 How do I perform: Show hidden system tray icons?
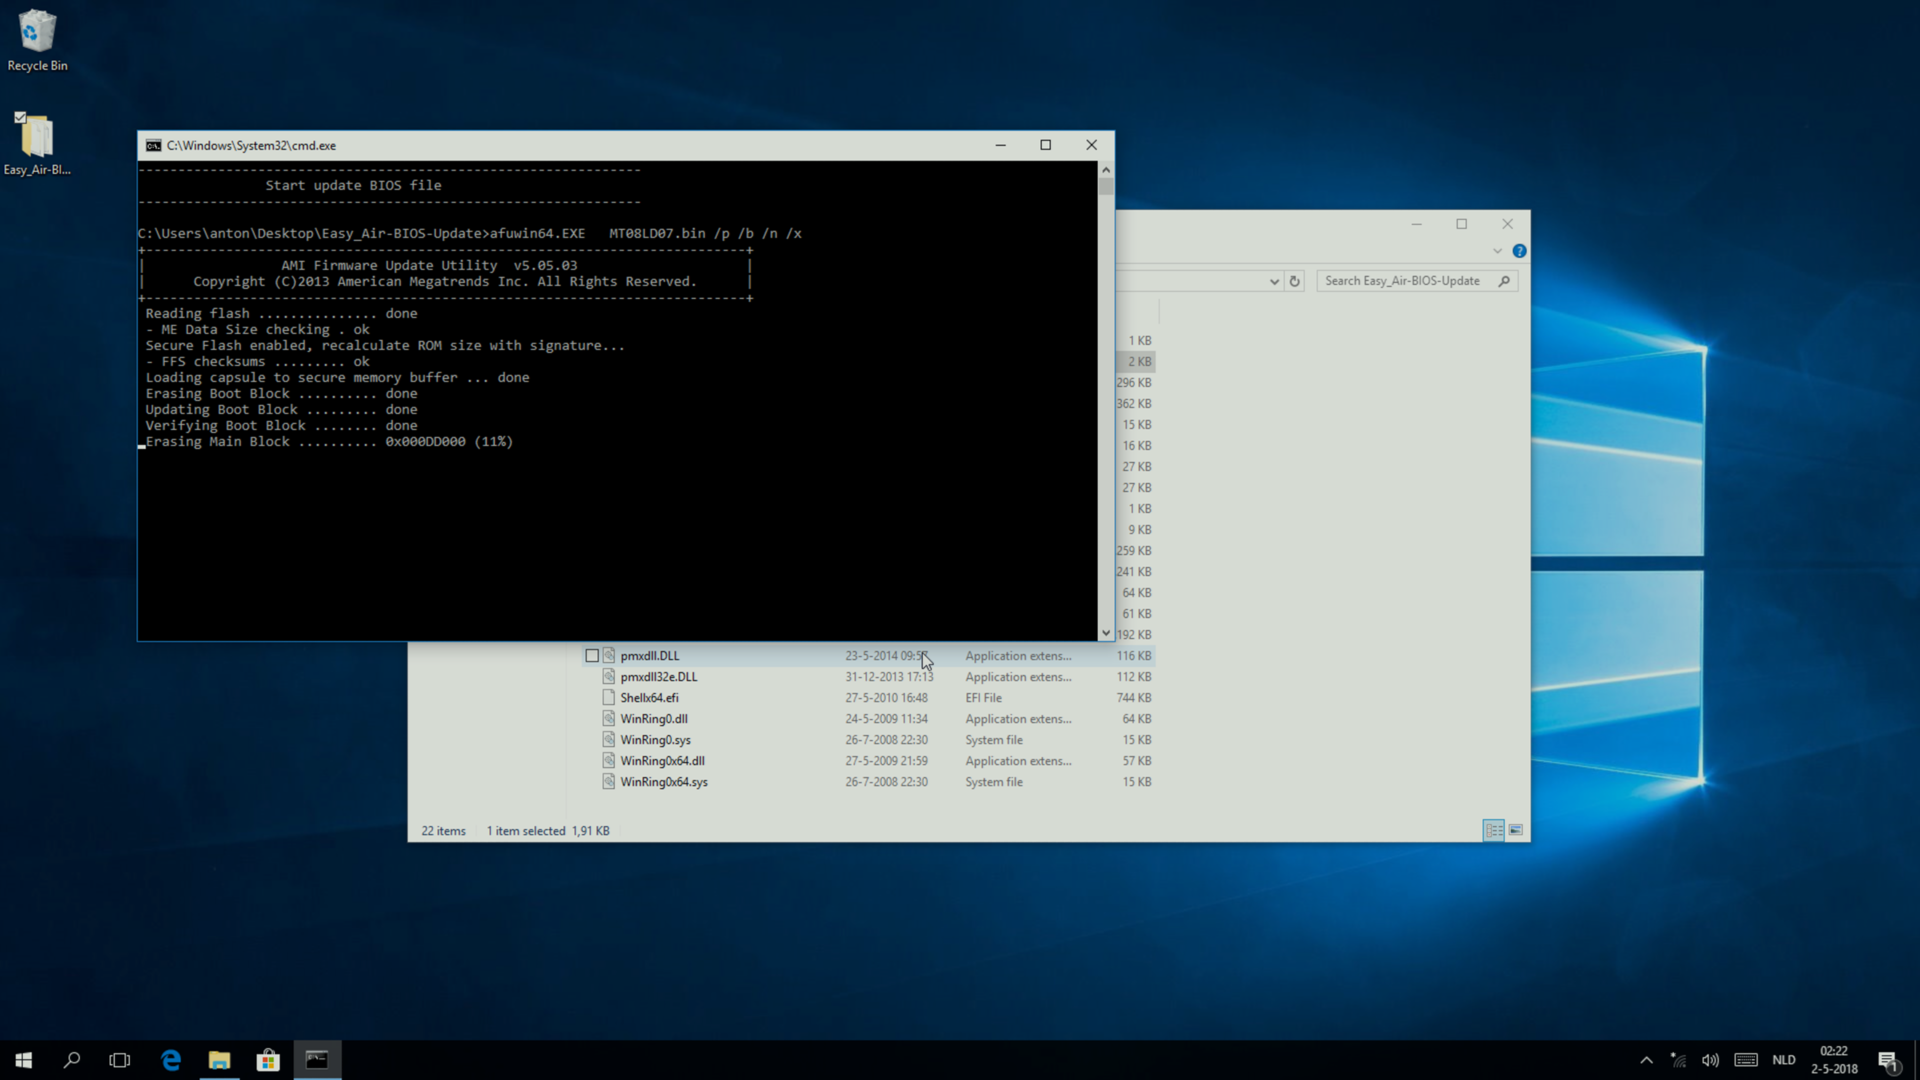[1646, 1060]
